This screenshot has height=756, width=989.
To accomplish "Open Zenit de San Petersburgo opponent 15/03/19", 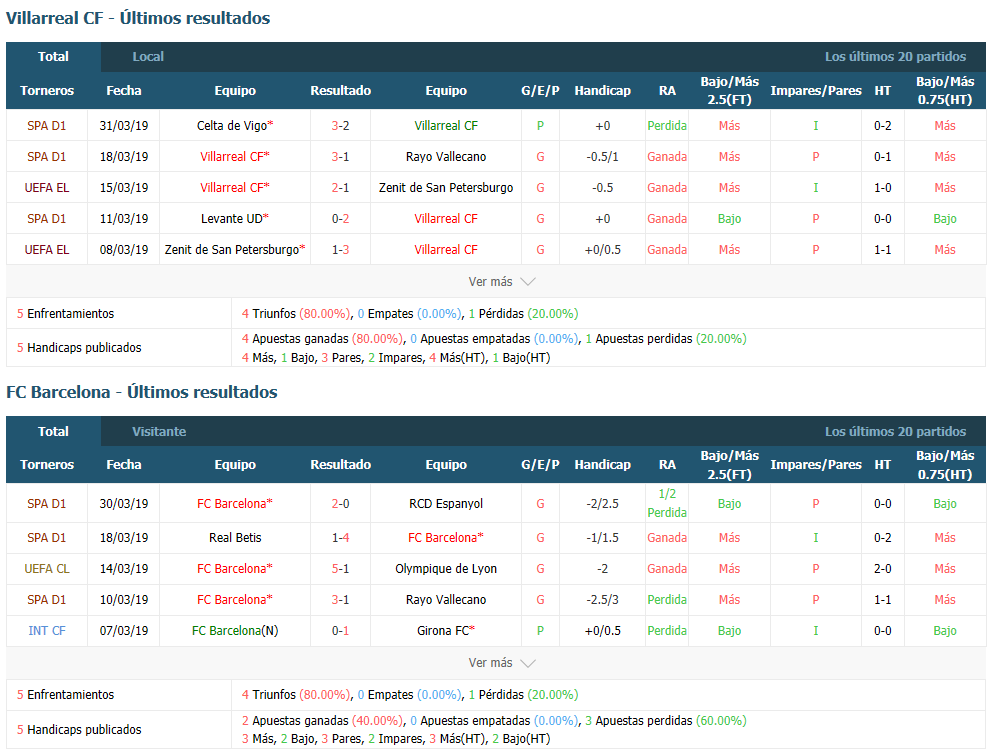I will click(446, 187).
